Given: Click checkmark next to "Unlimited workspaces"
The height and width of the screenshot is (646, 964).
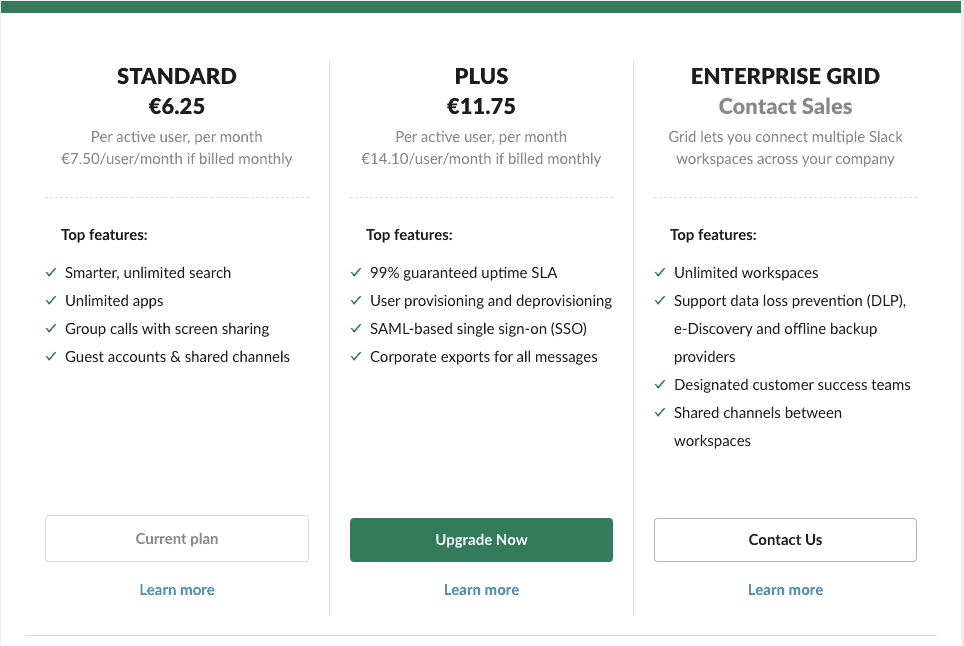Looking at the screenshot, I should coord(659,272).
